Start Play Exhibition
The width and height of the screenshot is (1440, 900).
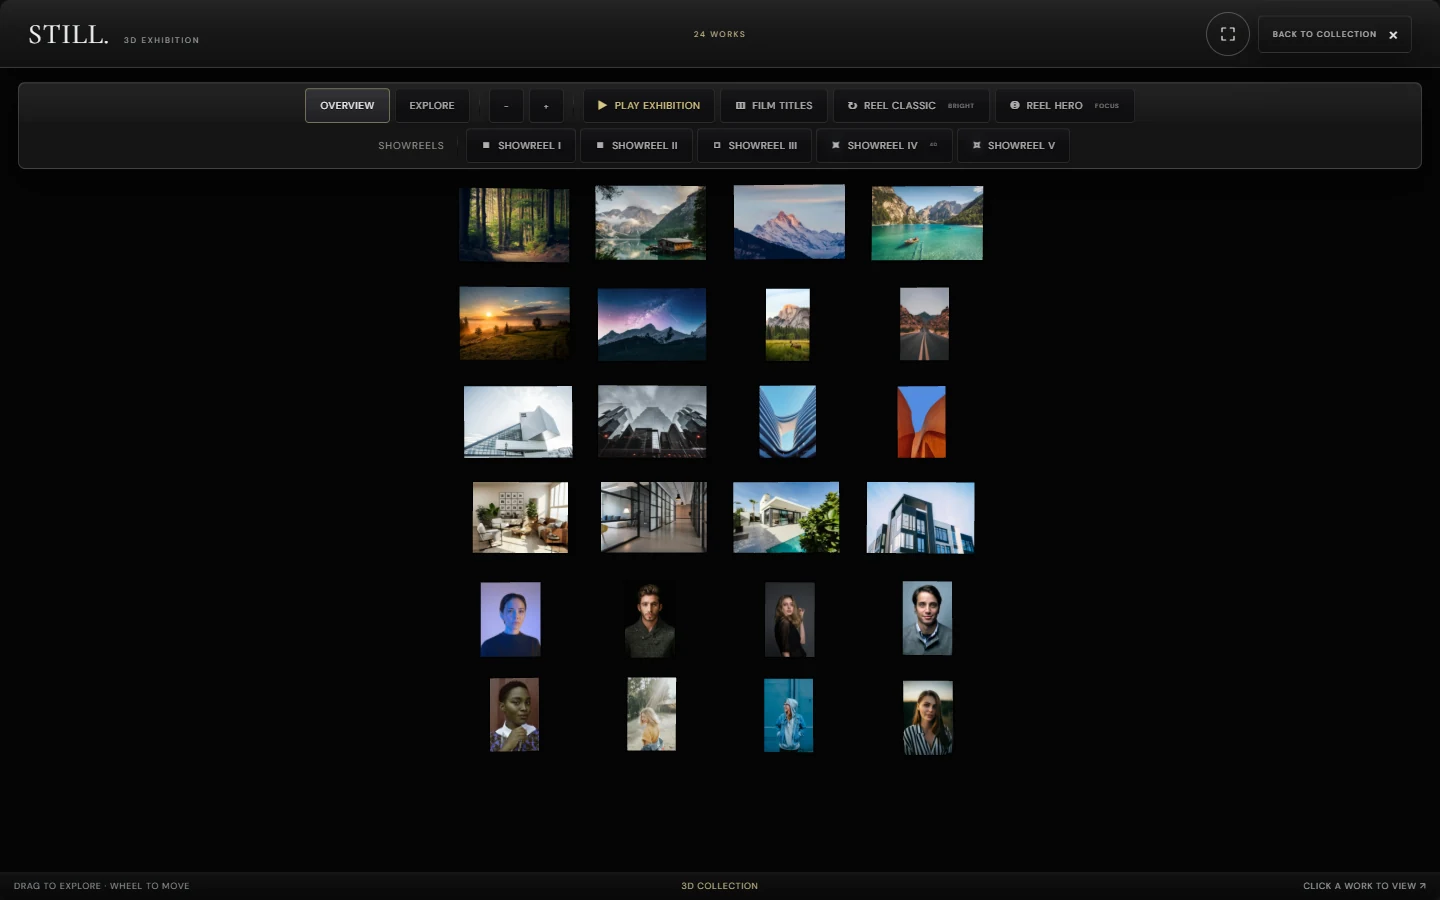pos(649,105)
